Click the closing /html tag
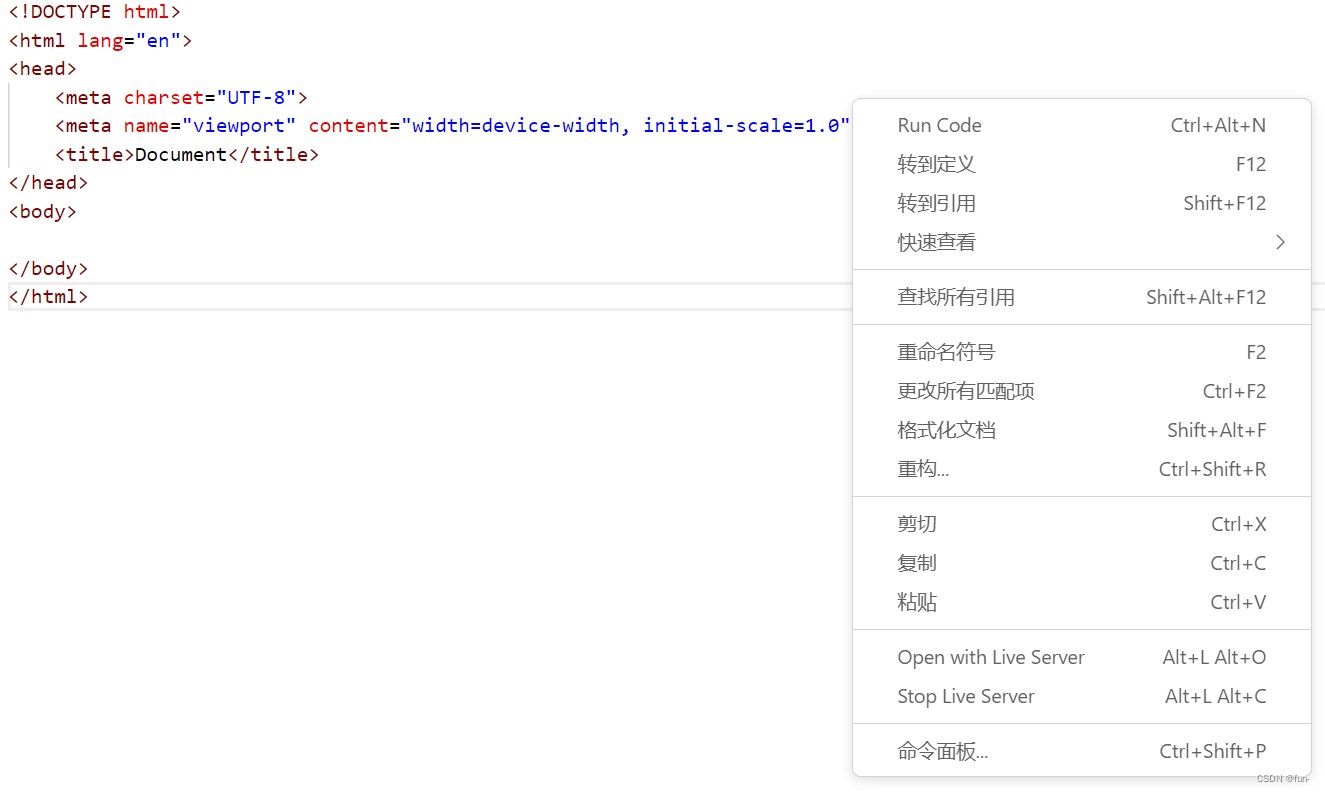The height and width of the screenshot is (792, 1325). tap(48, 297)
